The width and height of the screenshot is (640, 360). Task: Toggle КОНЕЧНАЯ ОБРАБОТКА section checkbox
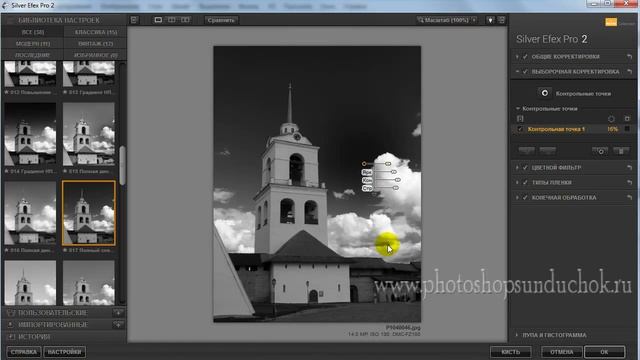525,198
